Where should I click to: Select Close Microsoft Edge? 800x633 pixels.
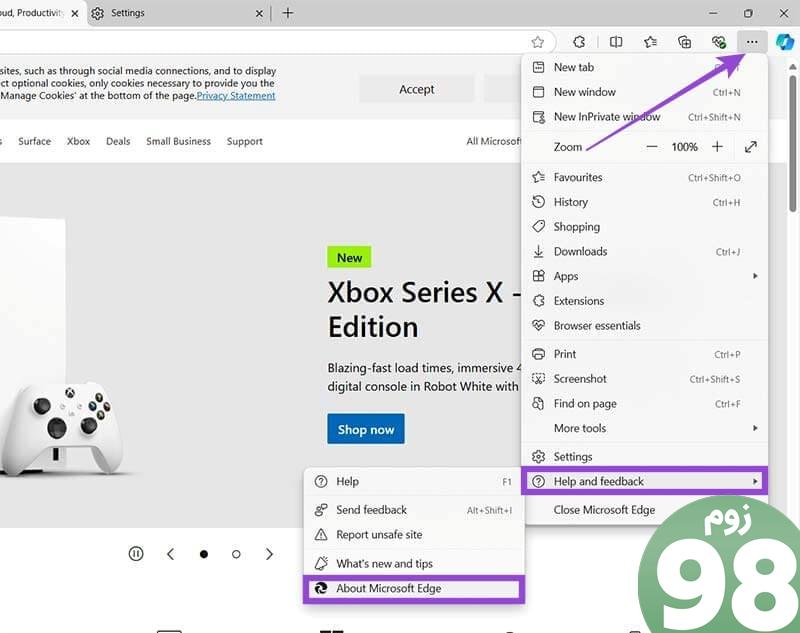click(x=645, y=510)
